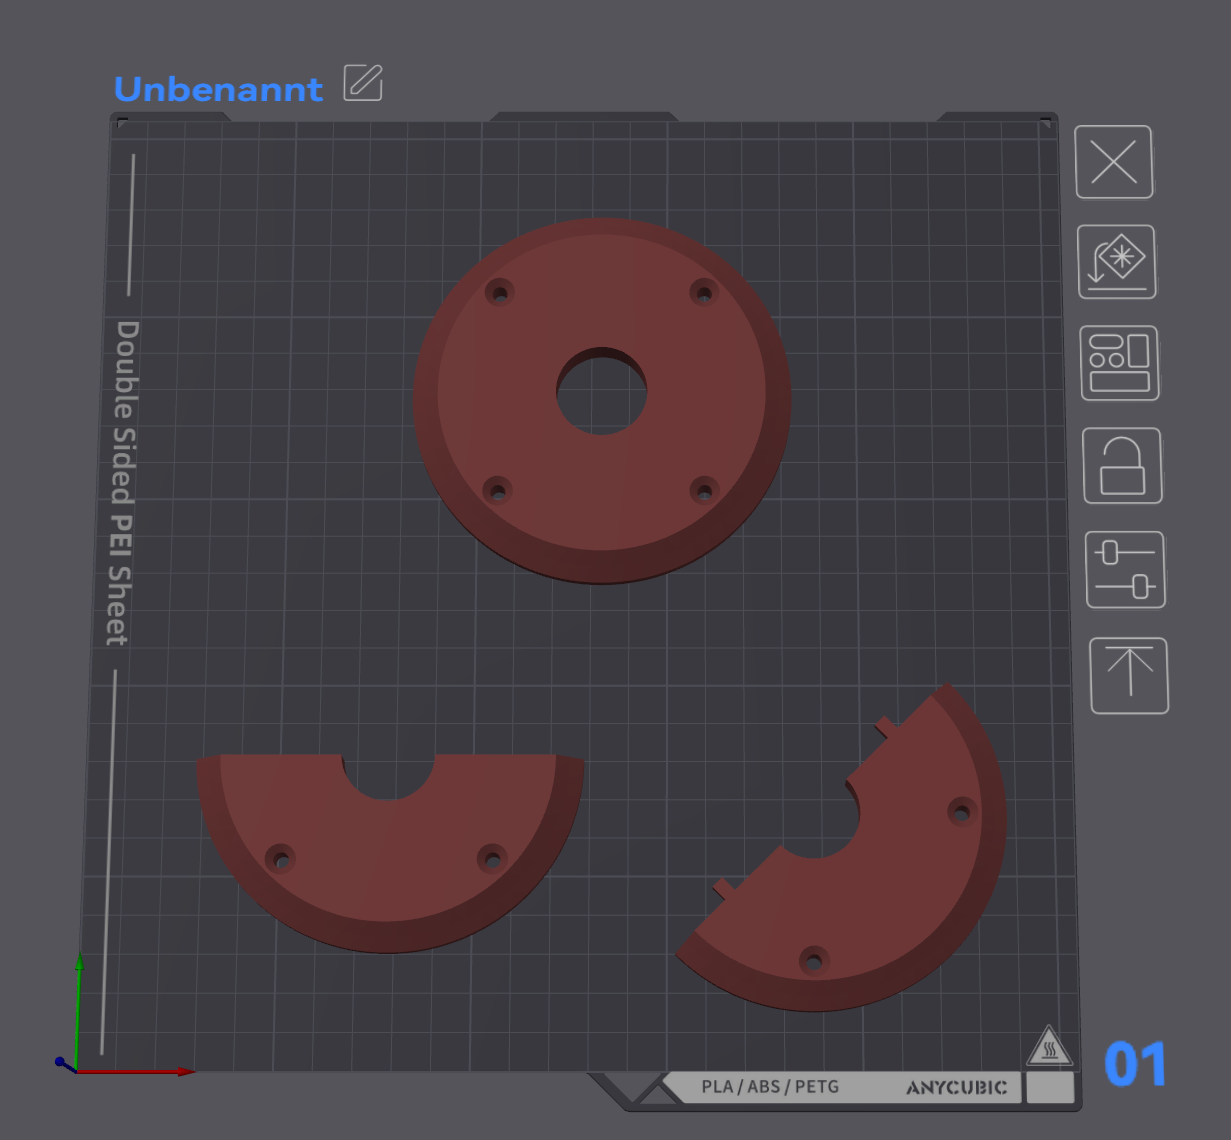Click the Double Sided PEI Sheet label

122,483
